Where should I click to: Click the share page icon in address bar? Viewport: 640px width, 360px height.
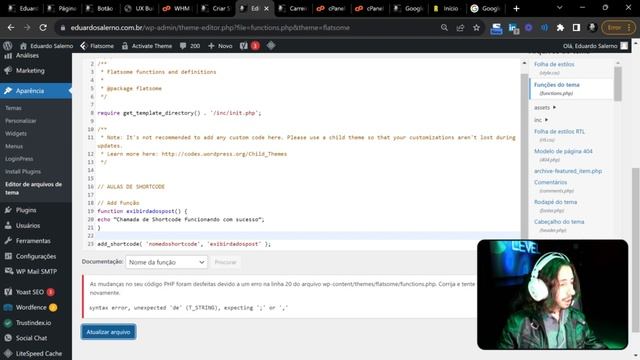(x=460, y=27)
